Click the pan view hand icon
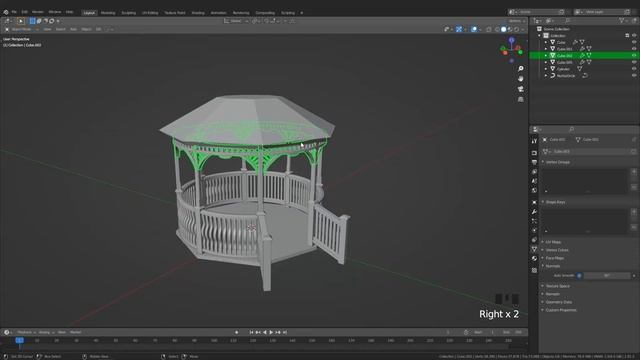640x360 pixels. point(520,78)
